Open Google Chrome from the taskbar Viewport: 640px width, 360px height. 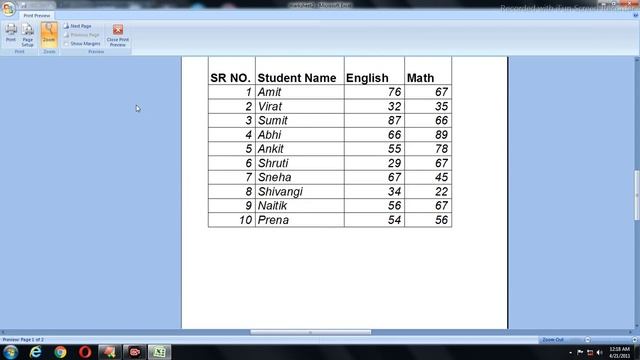tap(60, 352)
